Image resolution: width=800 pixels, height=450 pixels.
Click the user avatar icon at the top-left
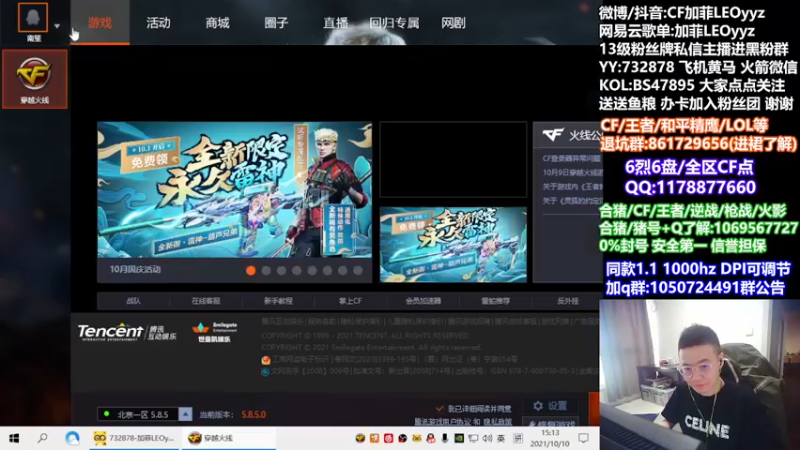[x=33, y=17]
